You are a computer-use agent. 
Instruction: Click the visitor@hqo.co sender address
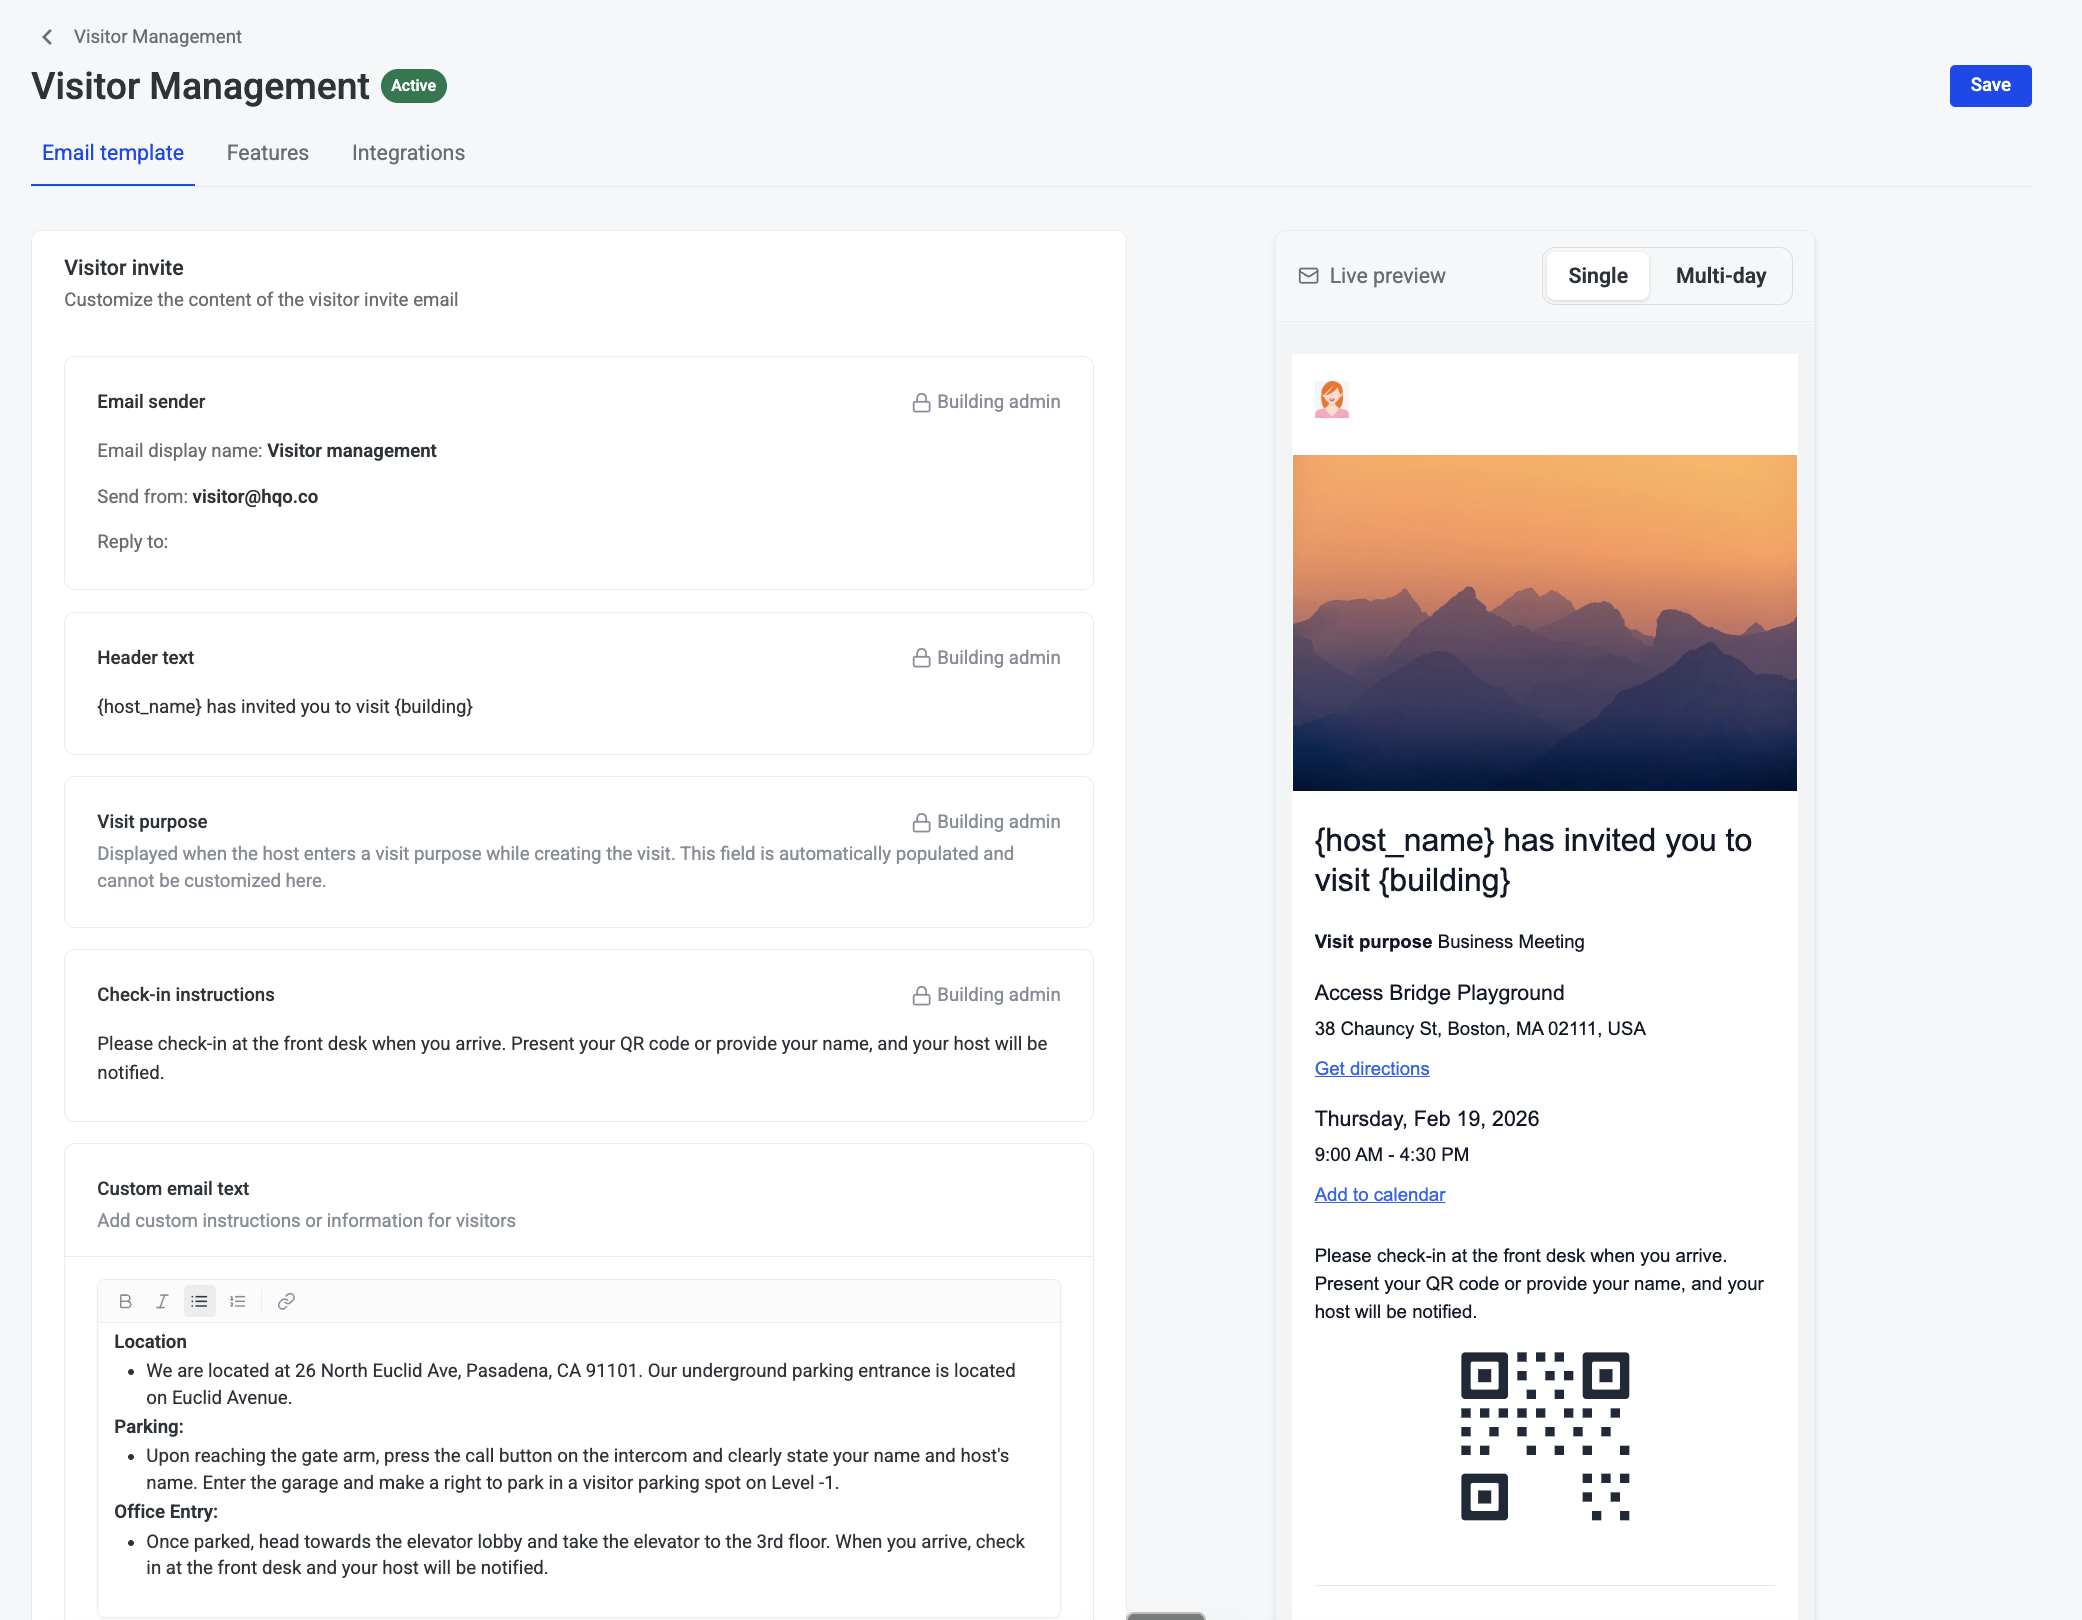pos(255,497)
